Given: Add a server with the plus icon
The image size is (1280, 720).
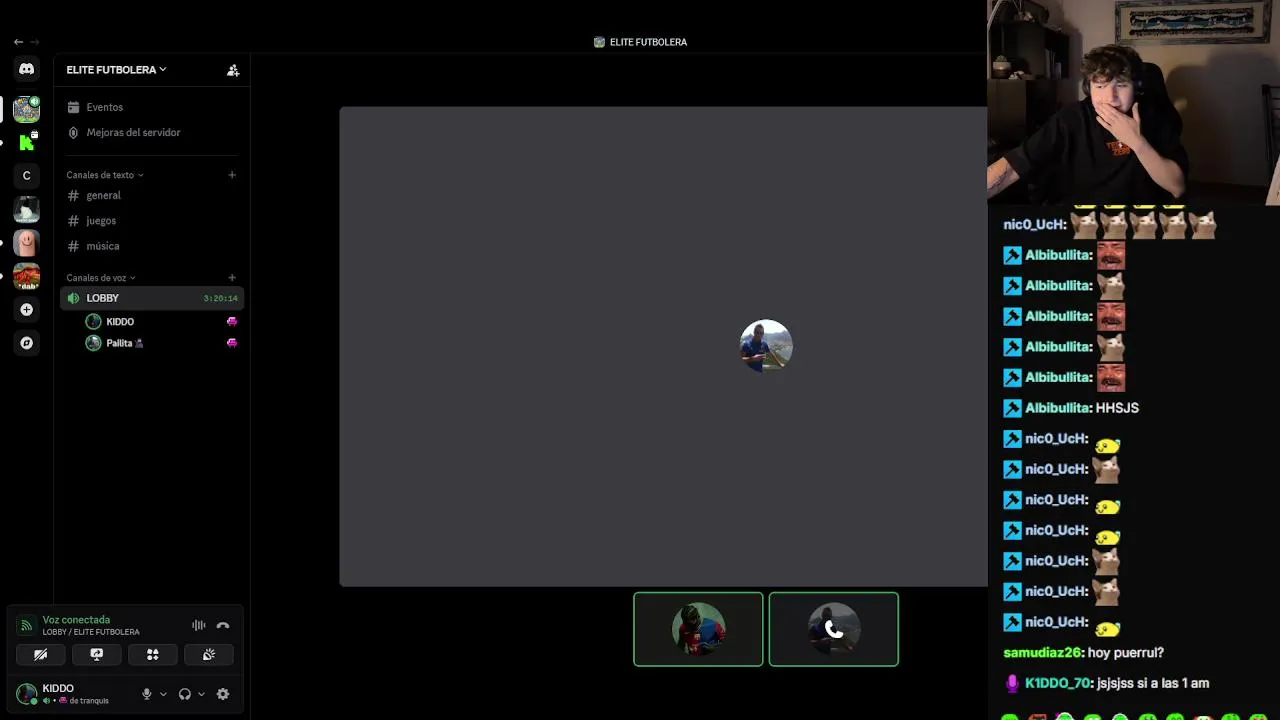Looking at the screenshot, I should pos(26,310).
